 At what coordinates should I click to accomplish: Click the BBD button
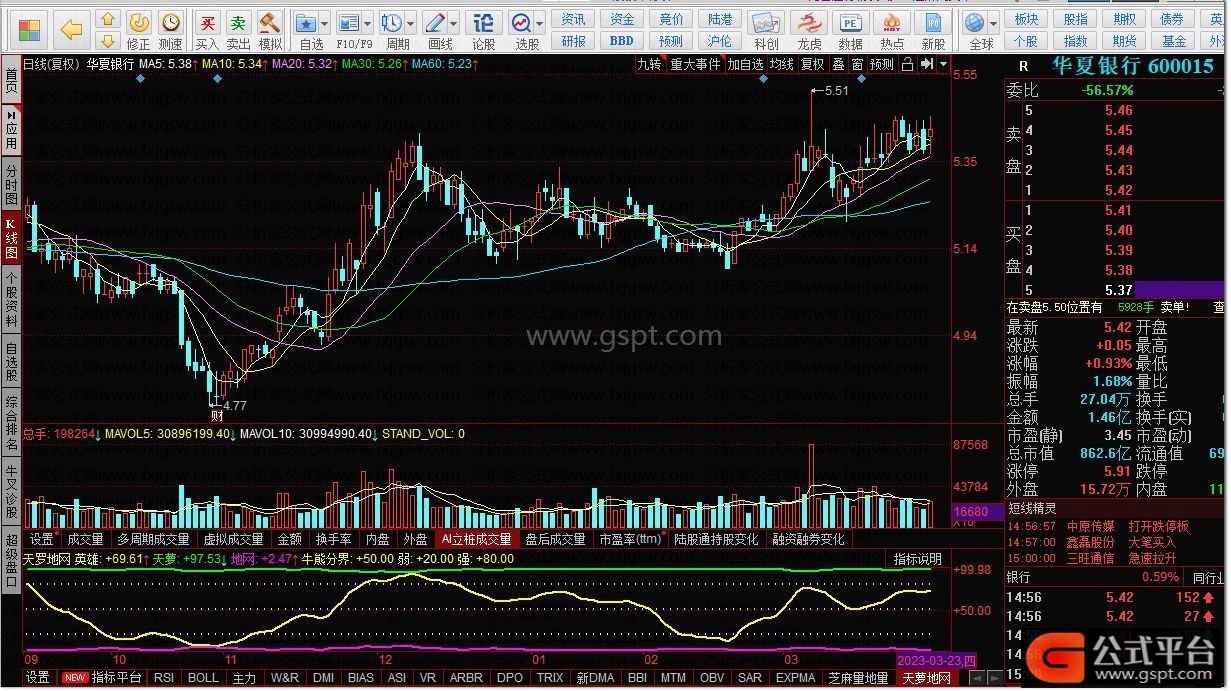pyautogui.click(x=622, y=41)
